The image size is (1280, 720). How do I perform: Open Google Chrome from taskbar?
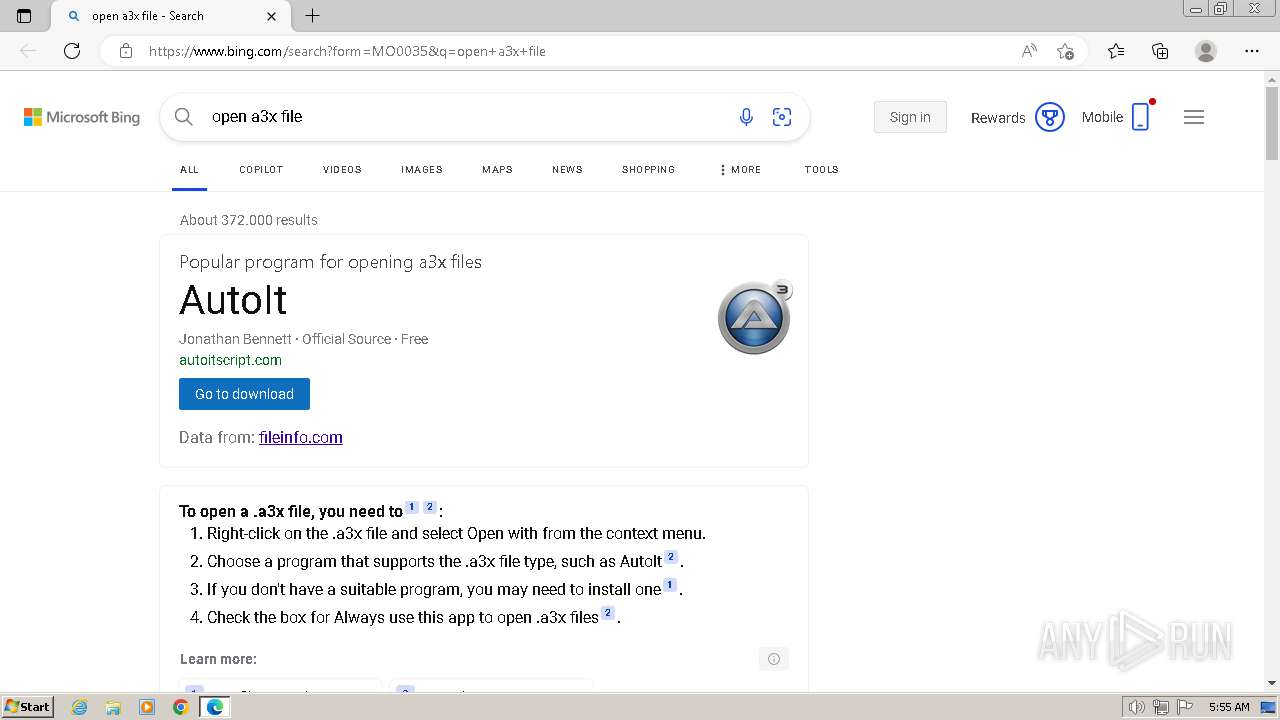[x=181, y=707]
